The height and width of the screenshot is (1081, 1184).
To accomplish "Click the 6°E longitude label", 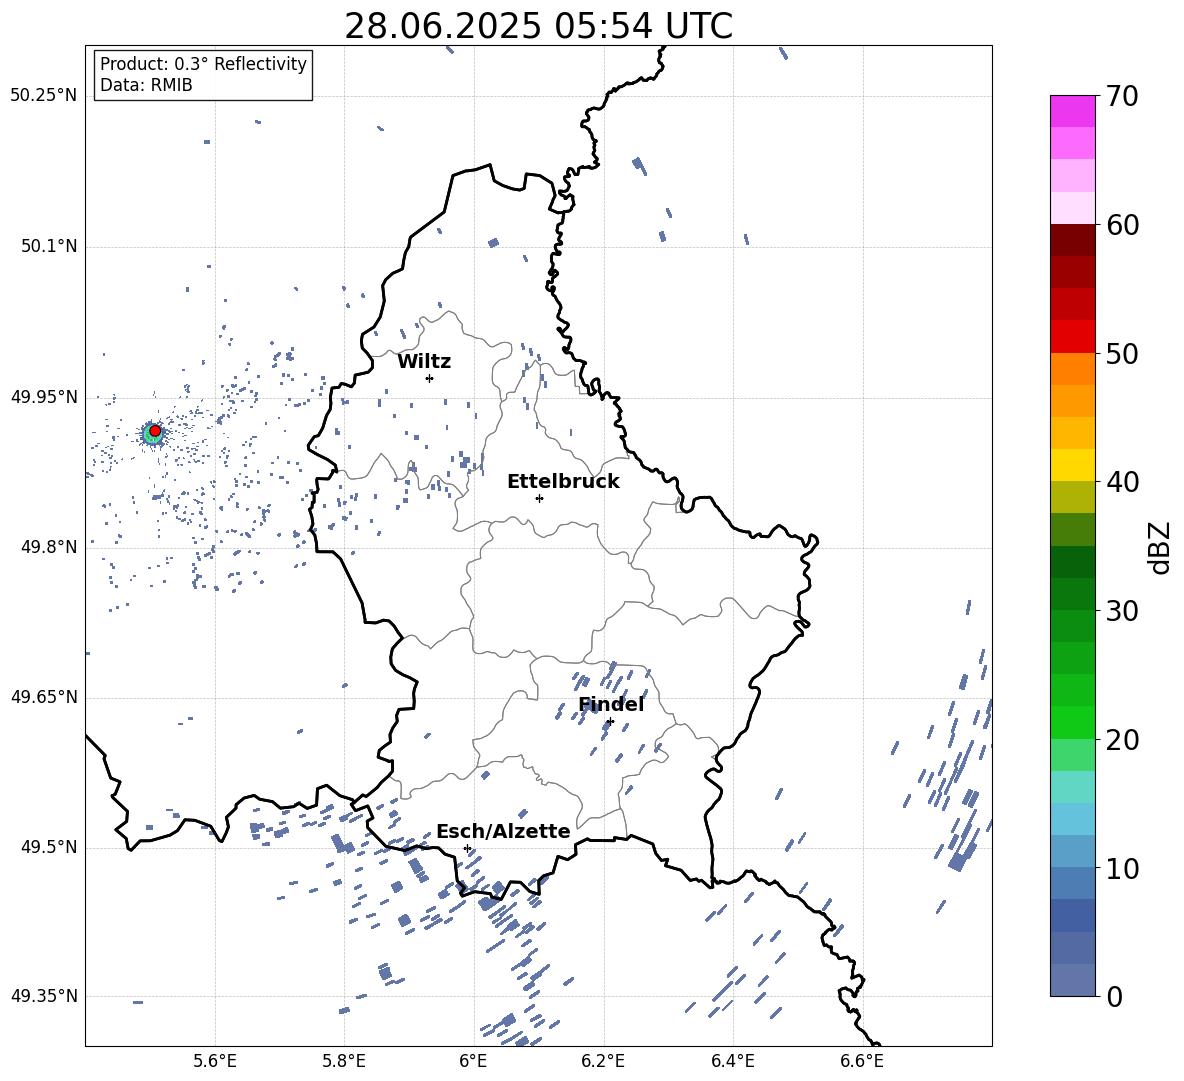I will coord(473,1061).
